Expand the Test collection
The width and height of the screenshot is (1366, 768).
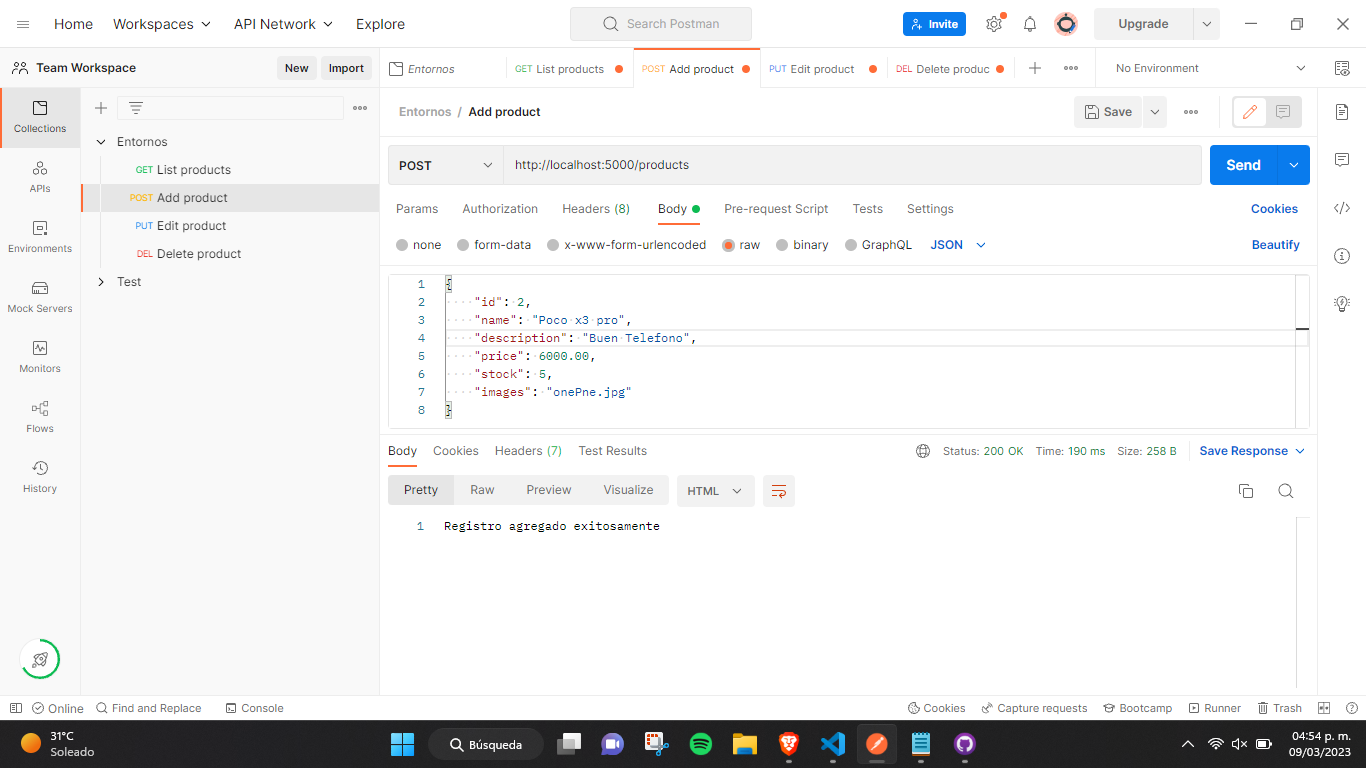point(101,282)
